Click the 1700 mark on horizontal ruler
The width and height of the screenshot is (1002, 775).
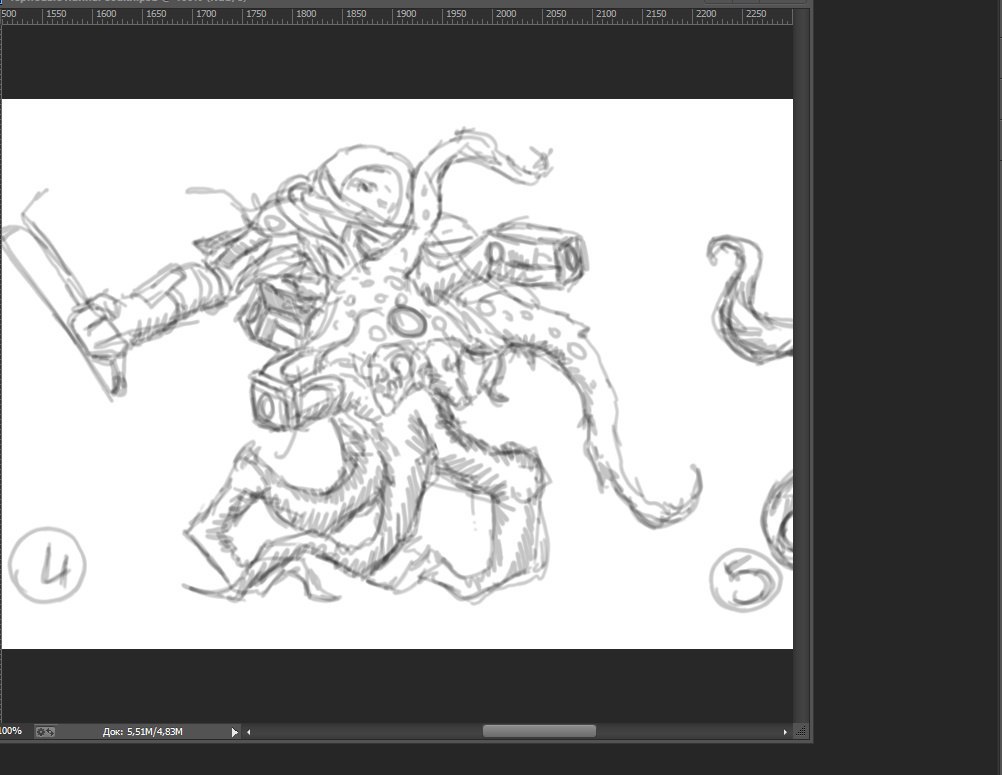click(206, 15)
